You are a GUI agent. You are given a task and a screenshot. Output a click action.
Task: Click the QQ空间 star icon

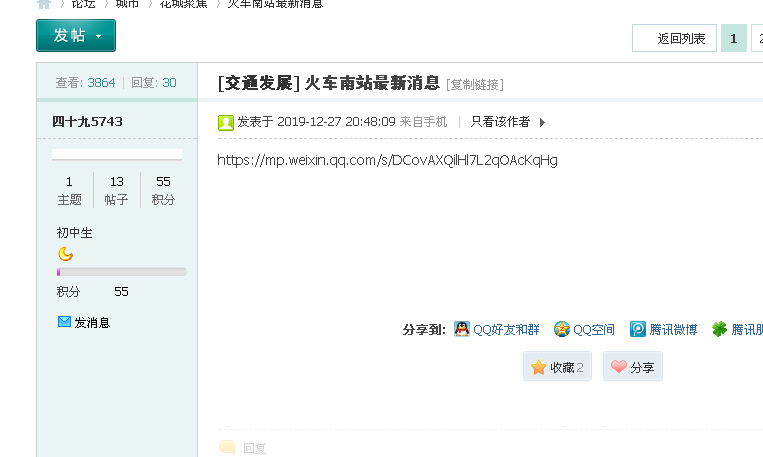coord(562,329)
